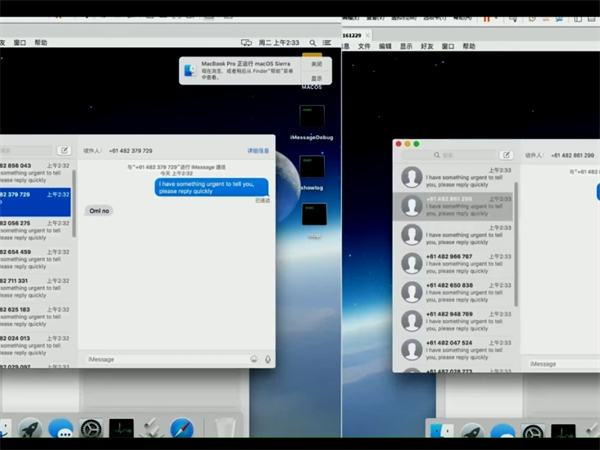The image size is (600, 450).
Task: Click 详细信息 details link in conversation
Action: [x=258, y=151]
